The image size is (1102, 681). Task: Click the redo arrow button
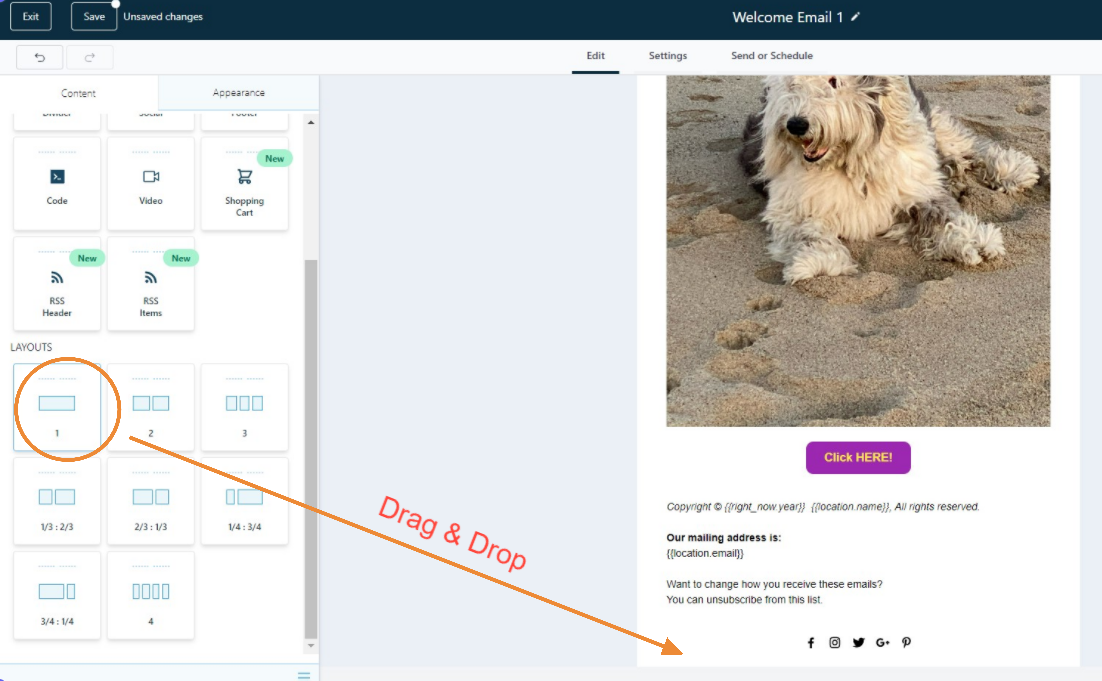point(89,58)
